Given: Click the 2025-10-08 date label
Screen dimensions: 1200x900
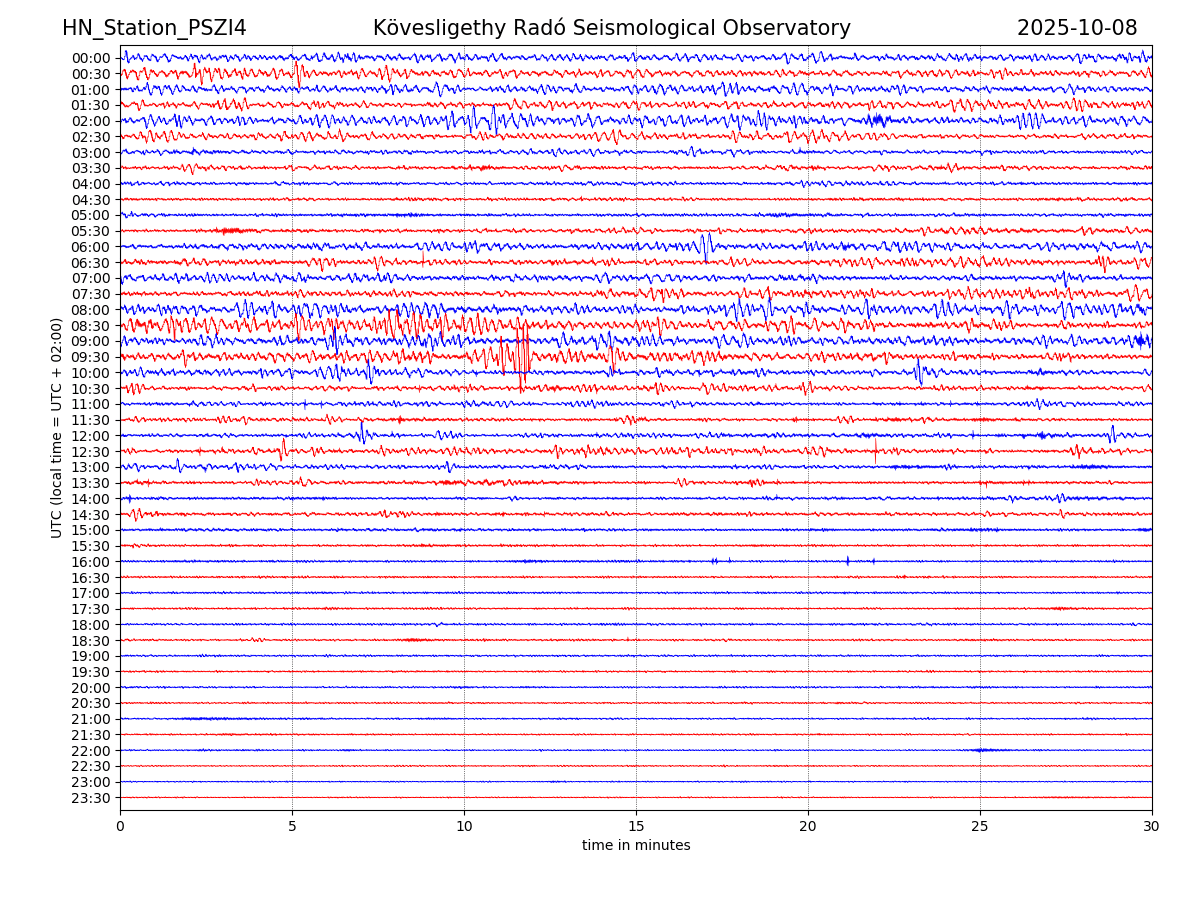Looking at the screenshot, I should (x=1077, y=28).
